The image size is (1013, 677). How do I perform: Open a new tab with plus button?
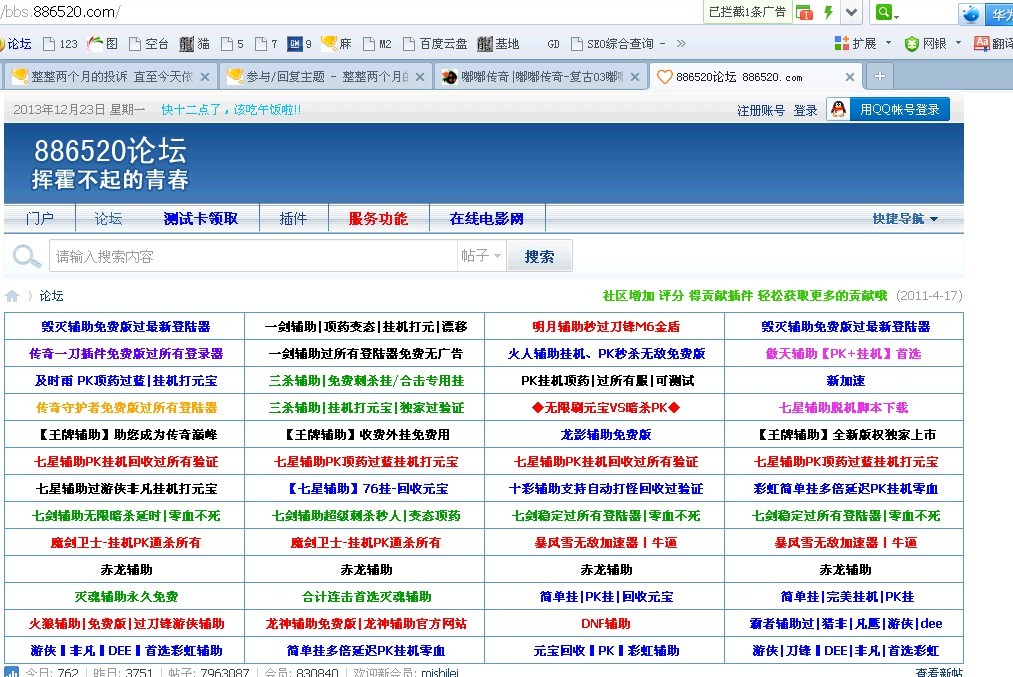pyautogui.click(x=879, y=76)
